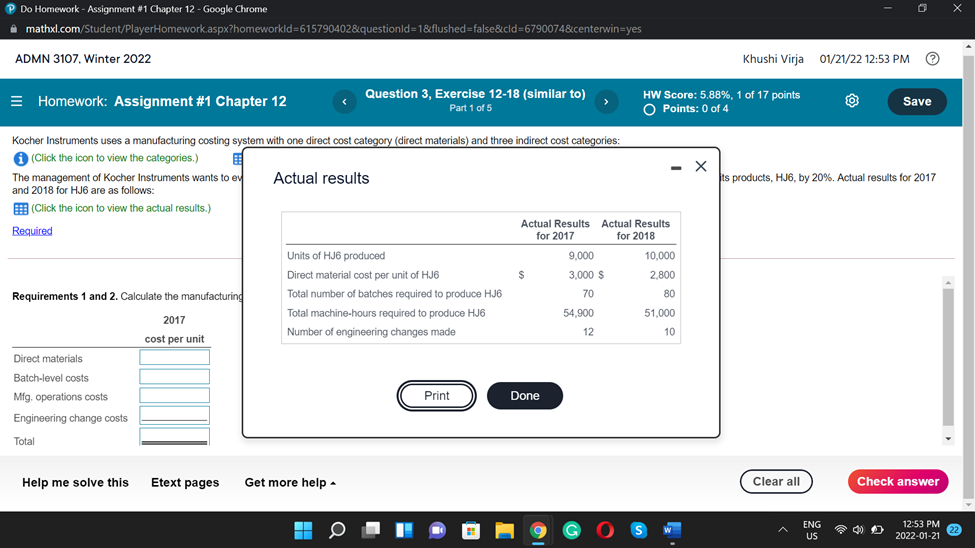Open Microsoft Word in taskbar
Screen dimensions: 975x548
click(672, 531)
